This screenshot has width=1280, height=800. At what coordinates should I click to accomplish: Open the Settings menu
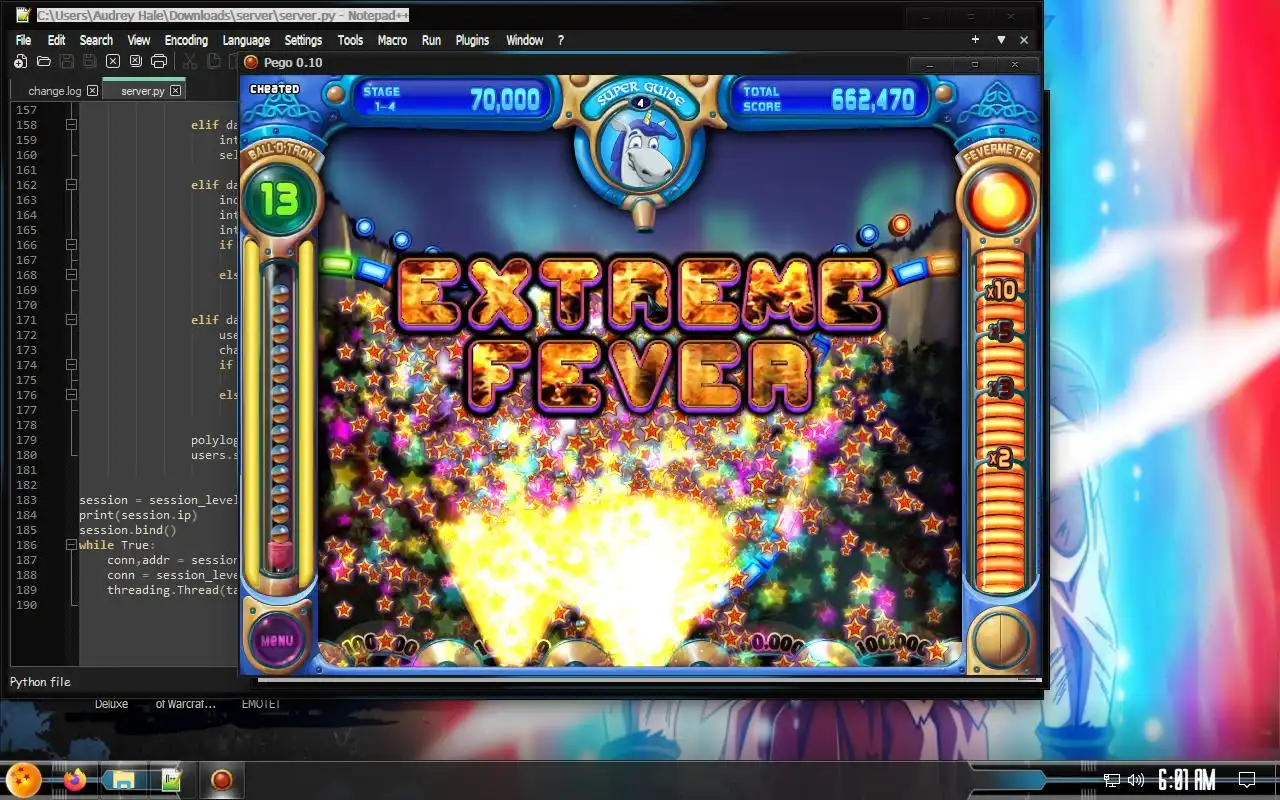303,40
